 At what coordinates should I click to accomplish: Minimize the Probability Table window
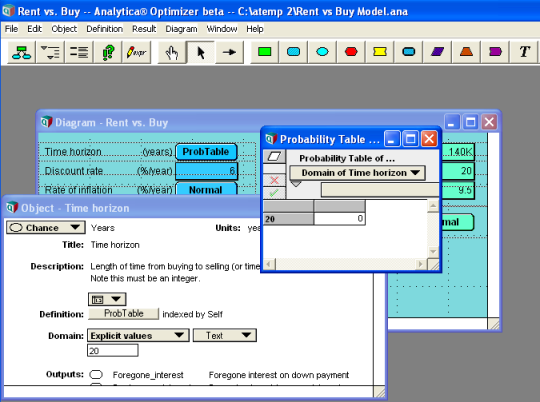[392, 139]
